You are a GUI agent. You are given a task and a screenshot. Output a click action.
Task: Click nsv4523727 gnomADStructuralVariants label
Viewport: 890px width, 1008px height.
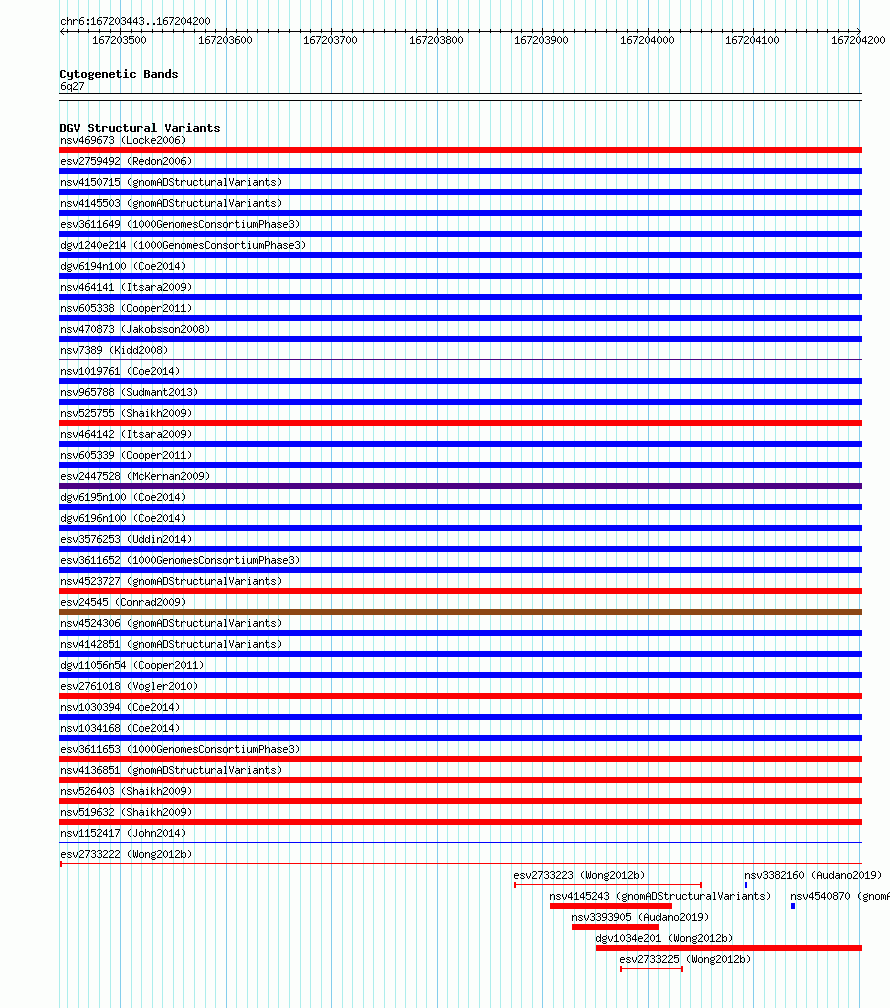pos(171,581)
